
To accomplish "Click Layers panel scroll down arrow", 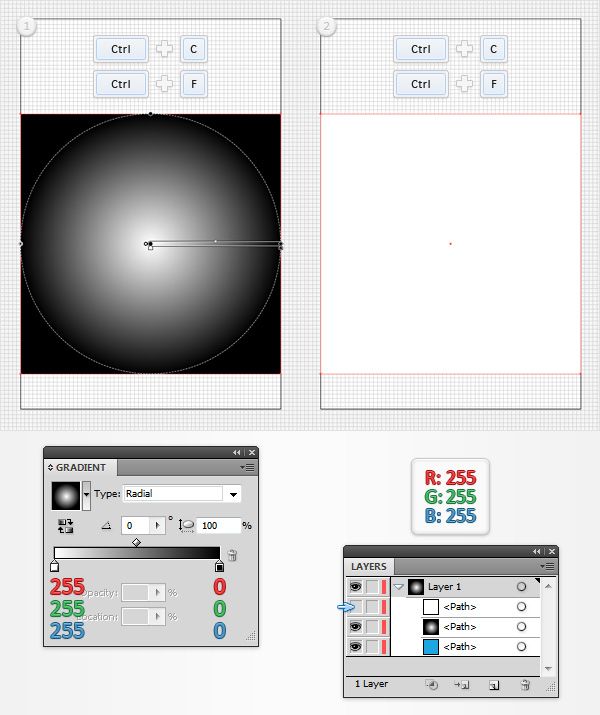I will pos(548,668).
